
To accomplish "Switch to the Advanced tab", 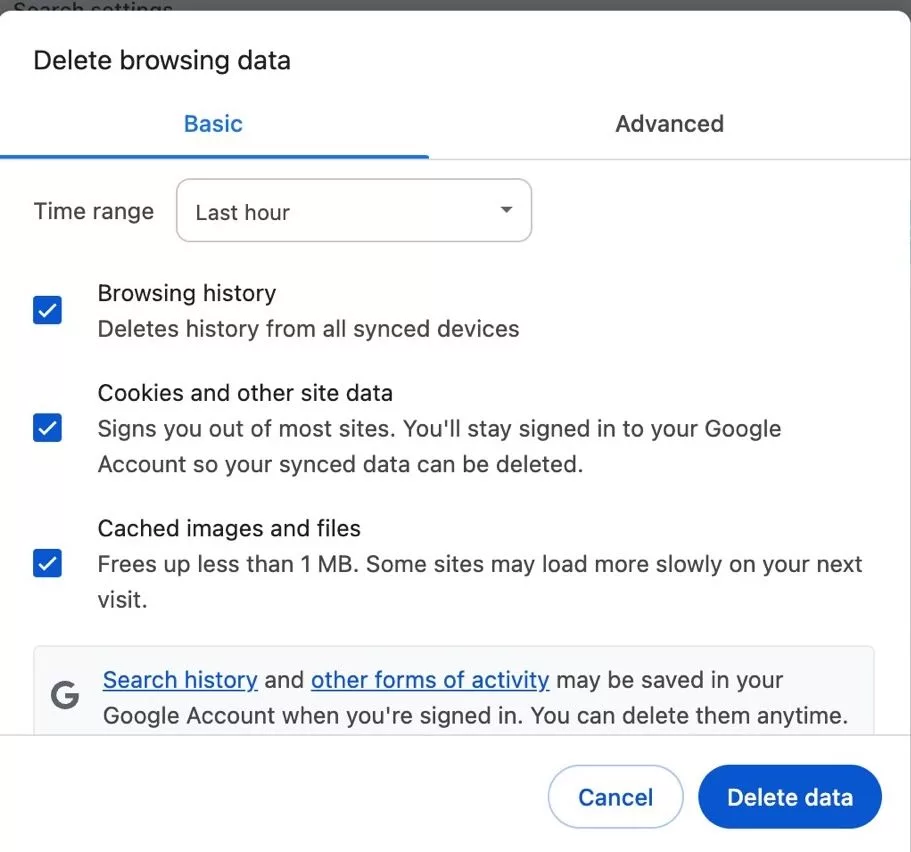I will tap(669, 124).
